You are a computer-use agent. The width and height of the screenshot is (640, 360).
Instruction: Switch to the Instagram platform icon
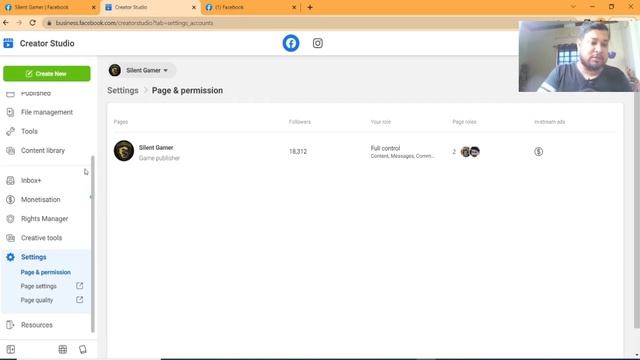coord(318,43)
